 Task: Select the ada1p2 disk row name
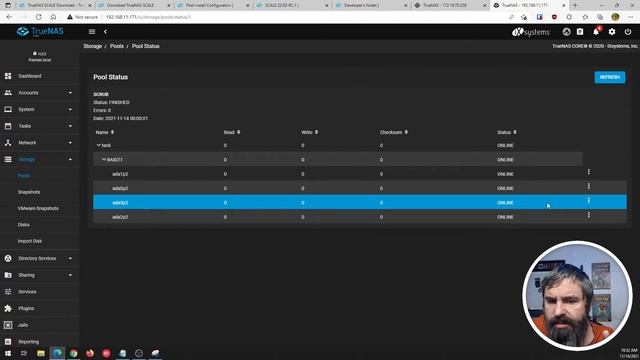tap(120, 174)
